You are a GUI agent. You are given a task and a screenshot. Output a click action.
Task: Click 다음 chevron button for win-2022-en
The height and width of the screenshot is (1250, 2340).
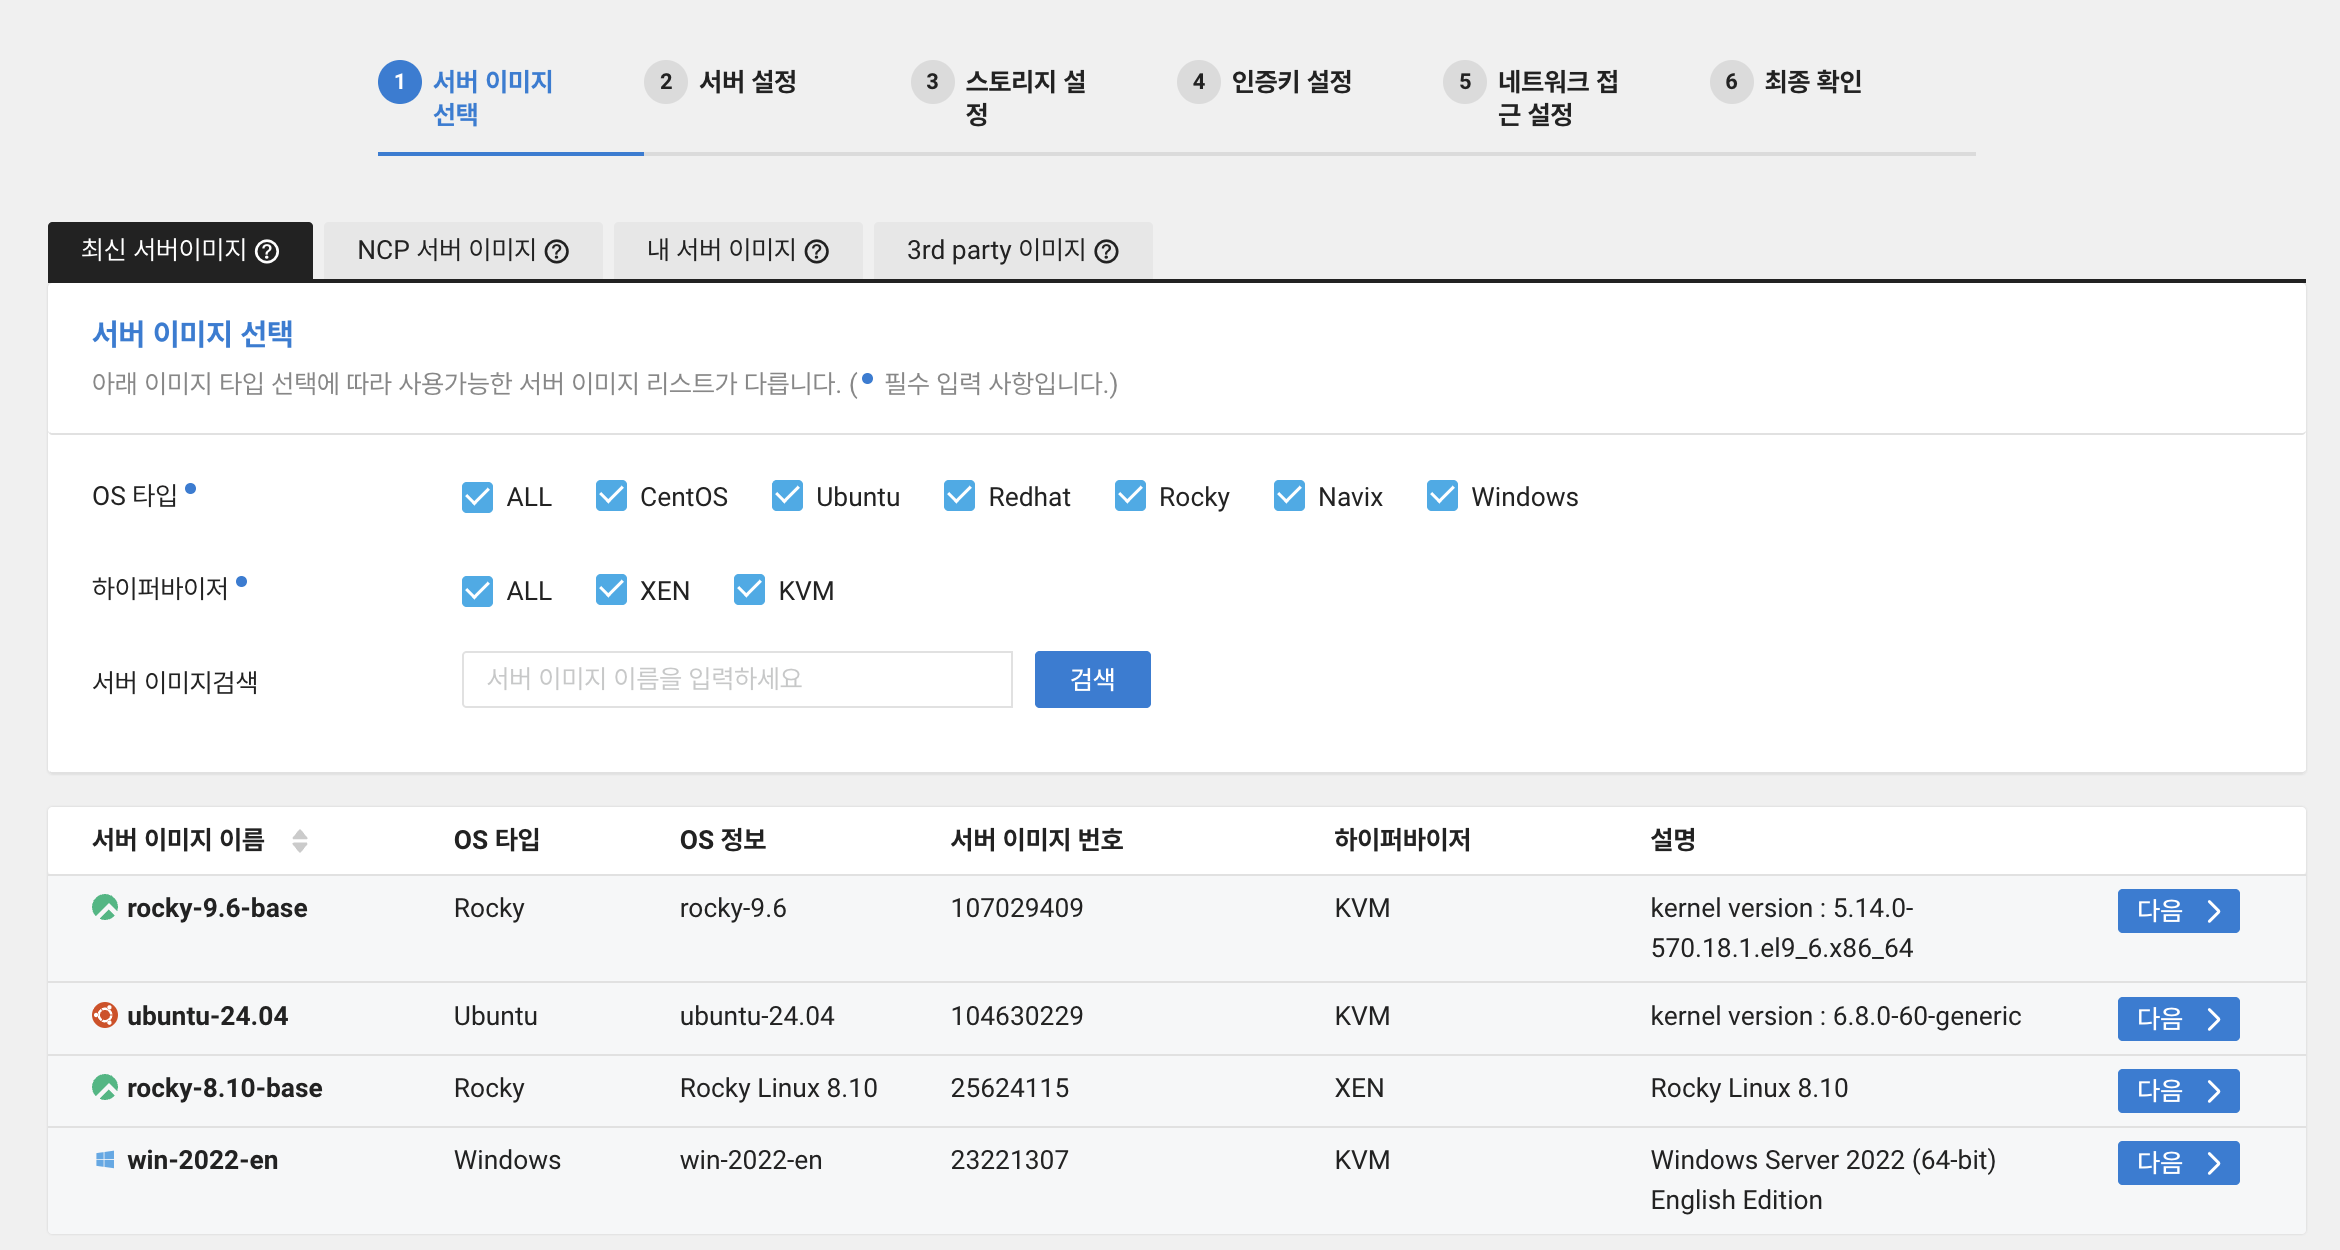[x=2178, y=1163]
